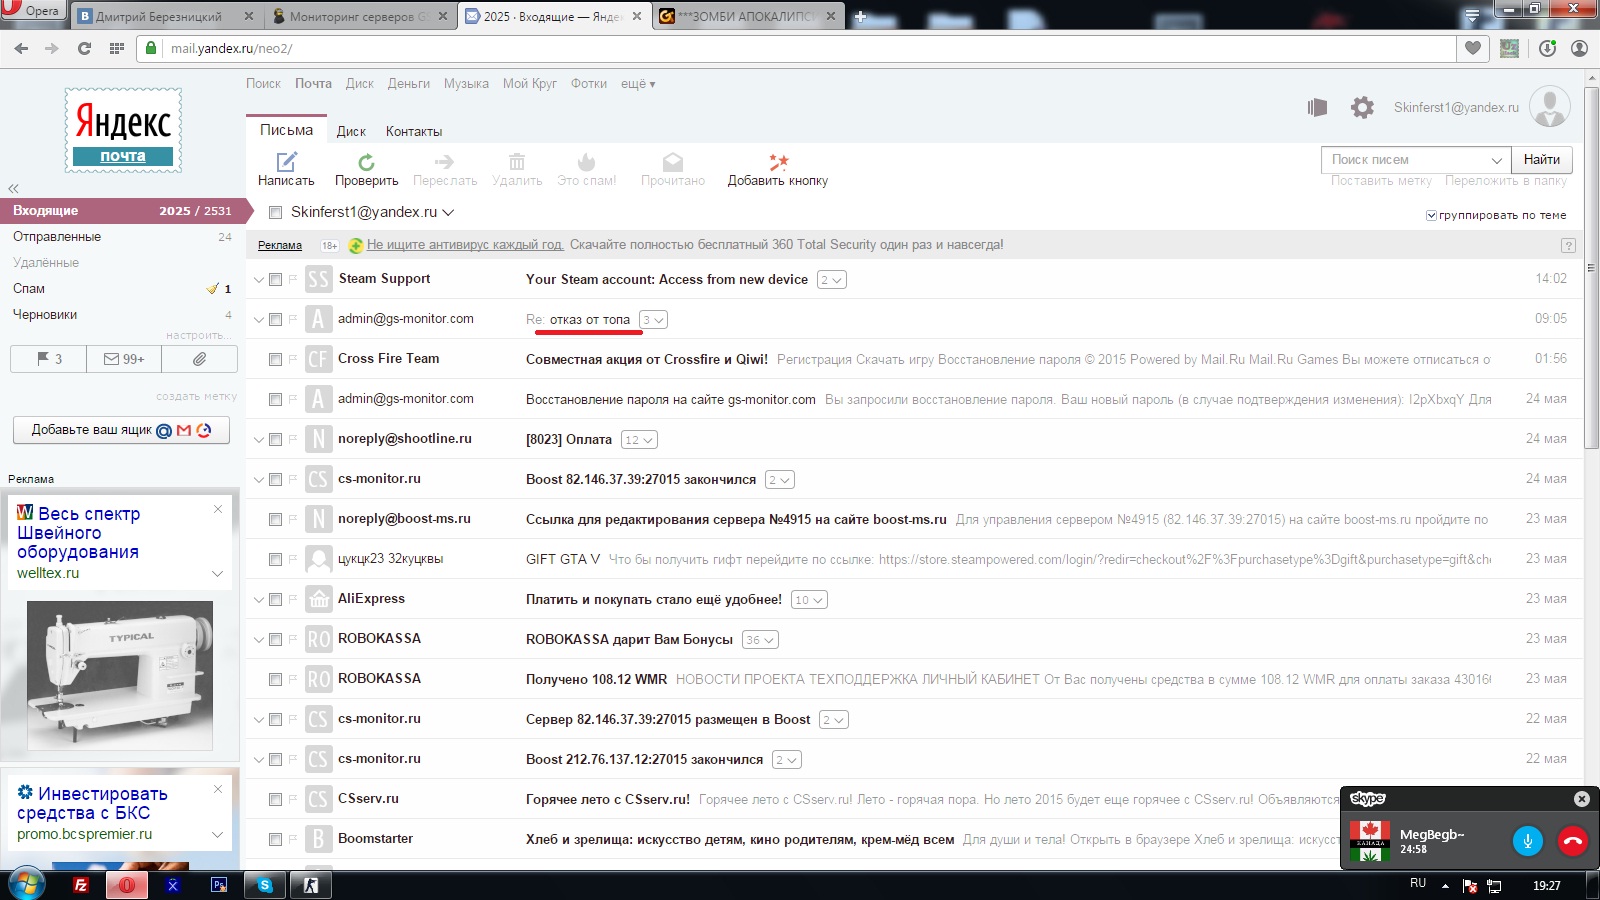Expand [8023] Оплата thread count 12
1600x900 pixels.
(639, 440)
